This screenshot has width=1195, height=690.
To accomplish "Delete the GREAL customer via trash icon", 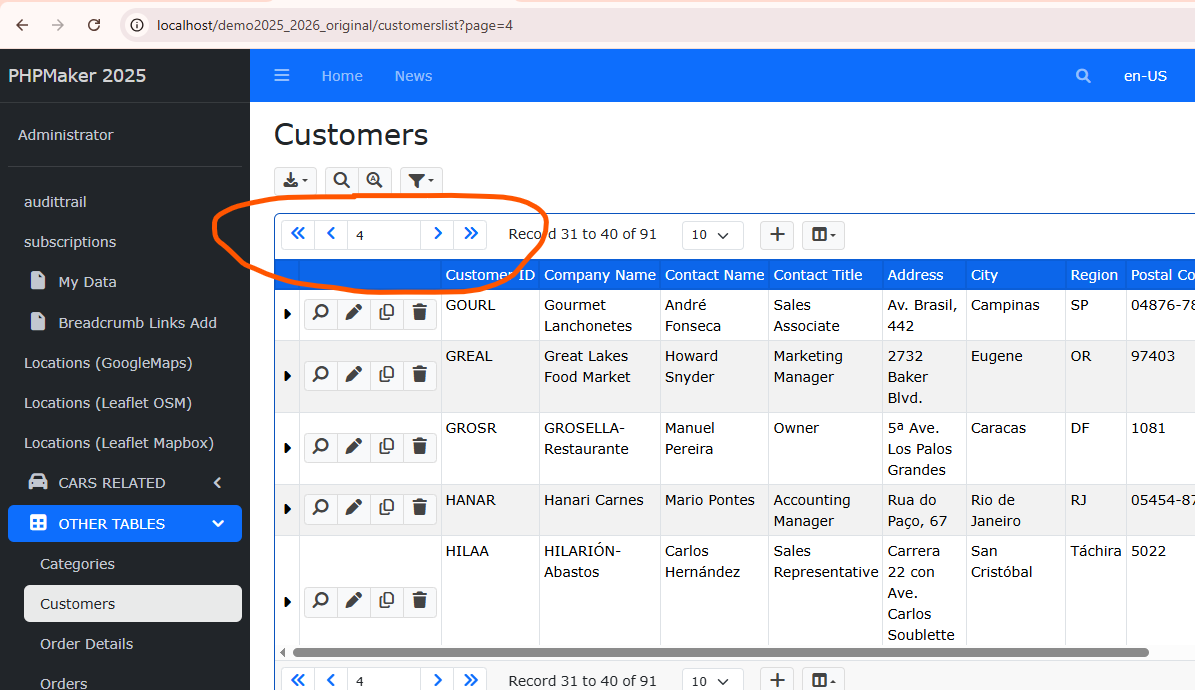I will click(420, 375).
